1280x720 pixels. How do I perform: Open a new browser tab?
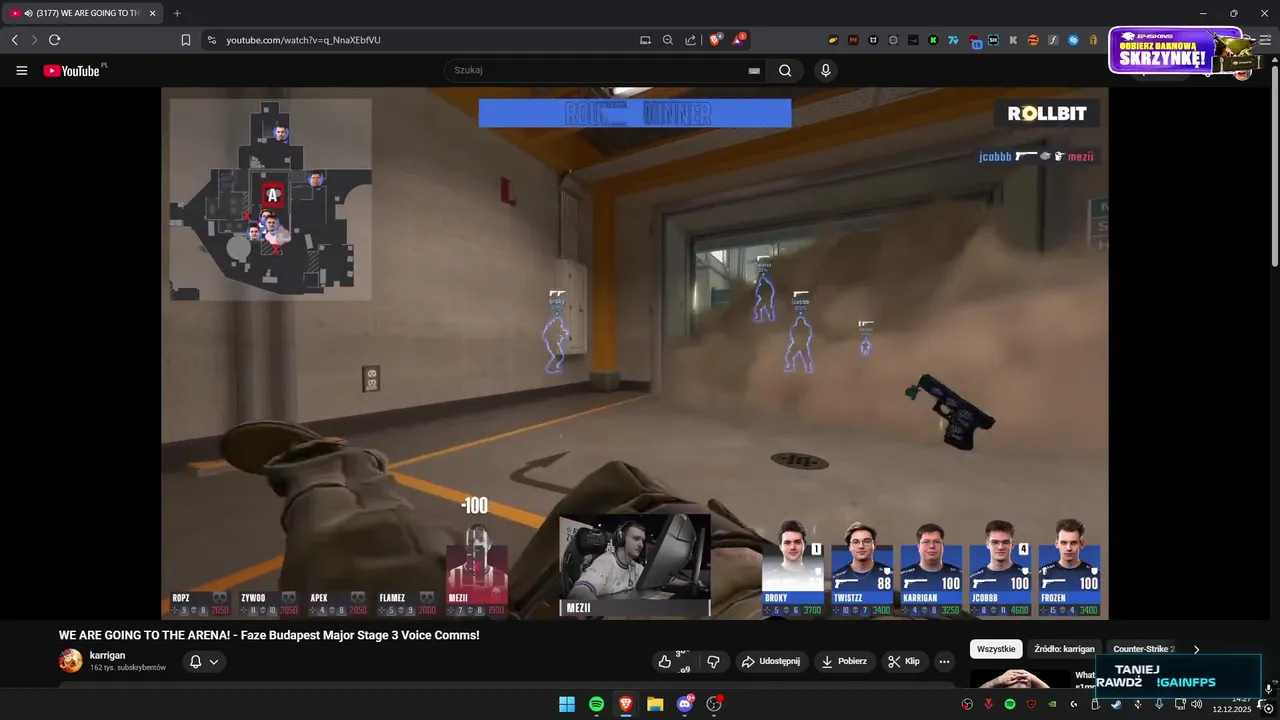pyautogui.click(x=177, y=13)
